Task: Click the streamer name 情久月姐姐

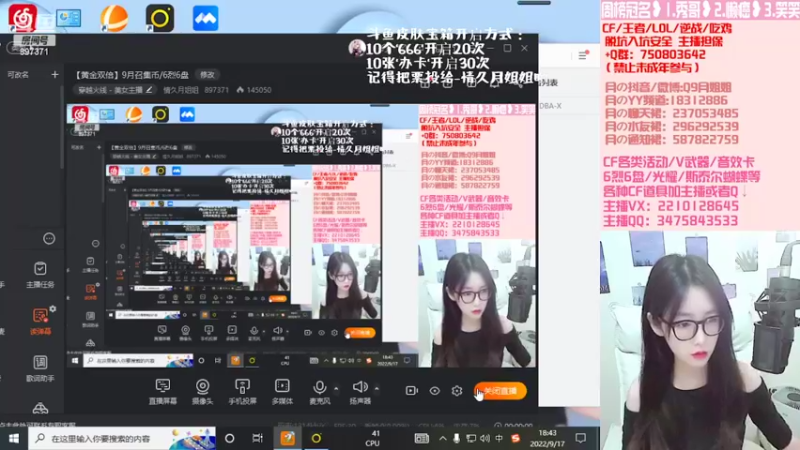Action: click(181, 90)
